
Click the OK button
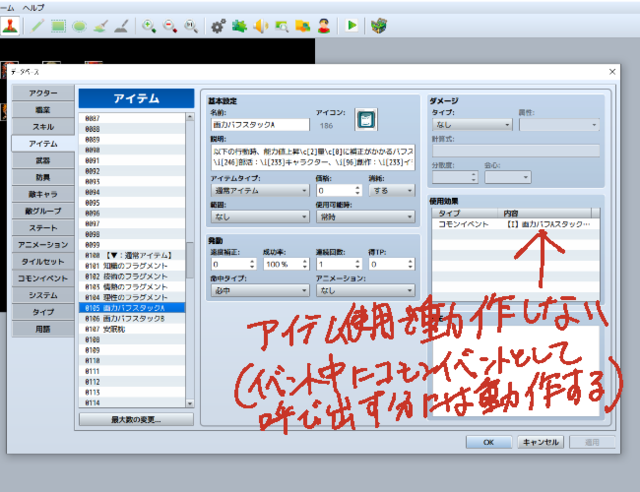click(489, 442)
